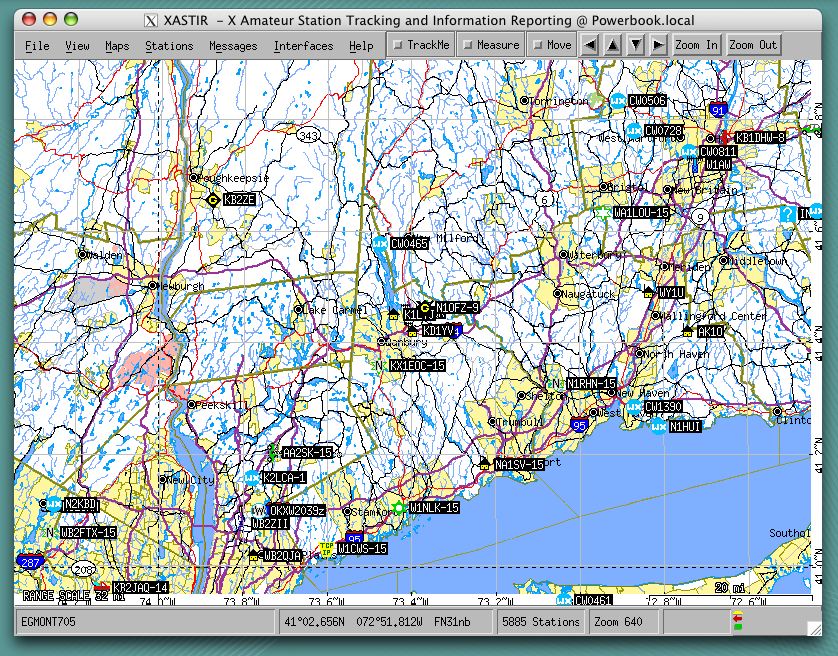Click the interface status indicator lights
This screenshot has width=838, height=656.
pos(738,620)
